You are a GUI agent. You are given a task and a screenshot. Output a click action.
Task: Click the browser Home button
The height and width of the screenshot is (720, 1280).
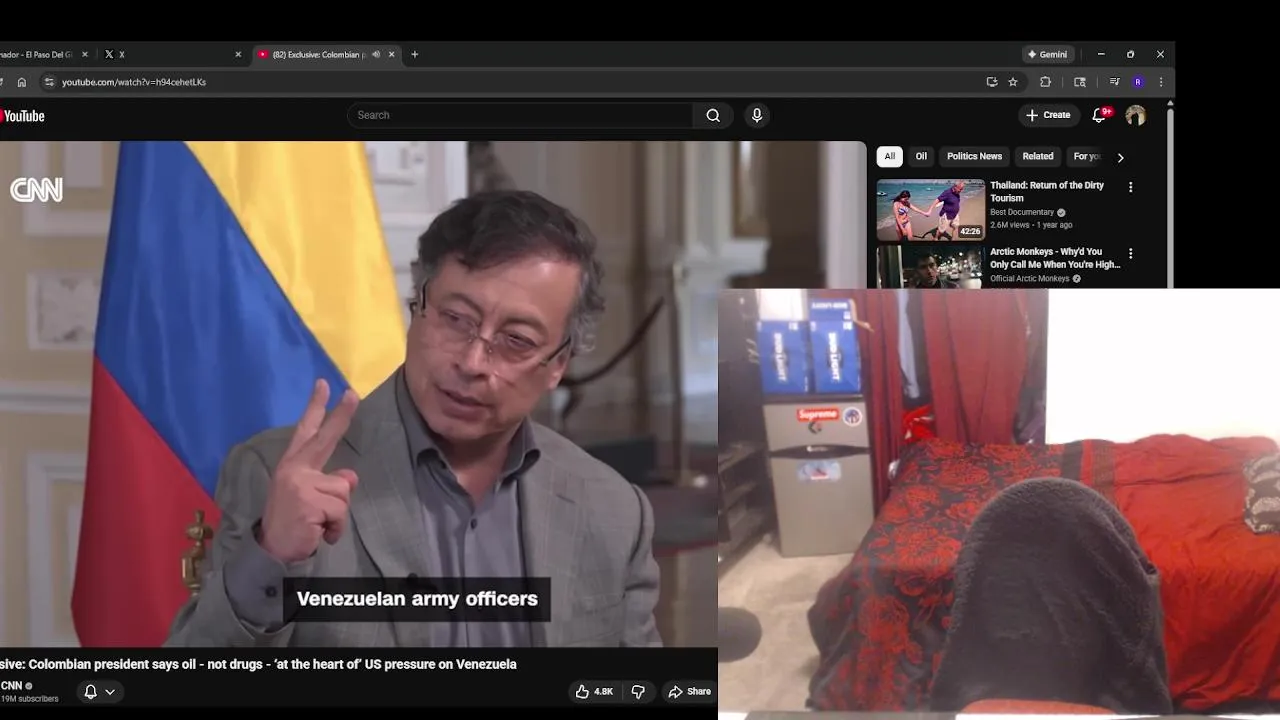[22, 82]
